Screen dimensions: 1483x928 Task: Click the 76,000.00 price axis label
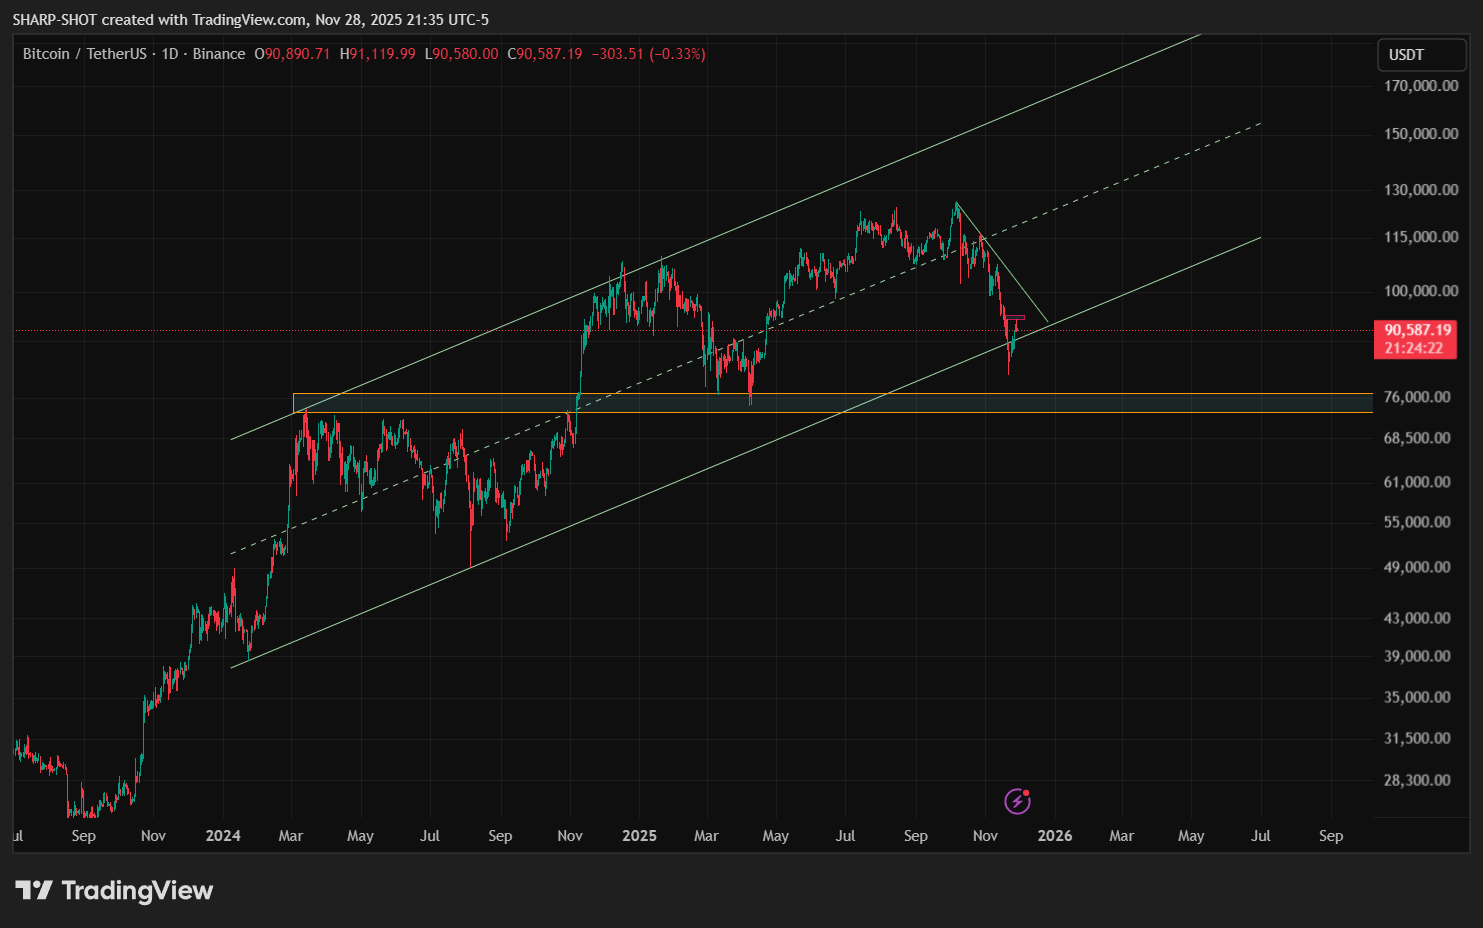pos(1417,397)
